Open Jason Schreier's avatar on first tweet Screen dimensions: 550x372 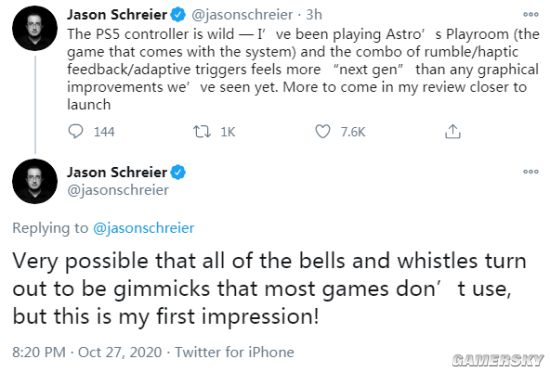(35, 28)
